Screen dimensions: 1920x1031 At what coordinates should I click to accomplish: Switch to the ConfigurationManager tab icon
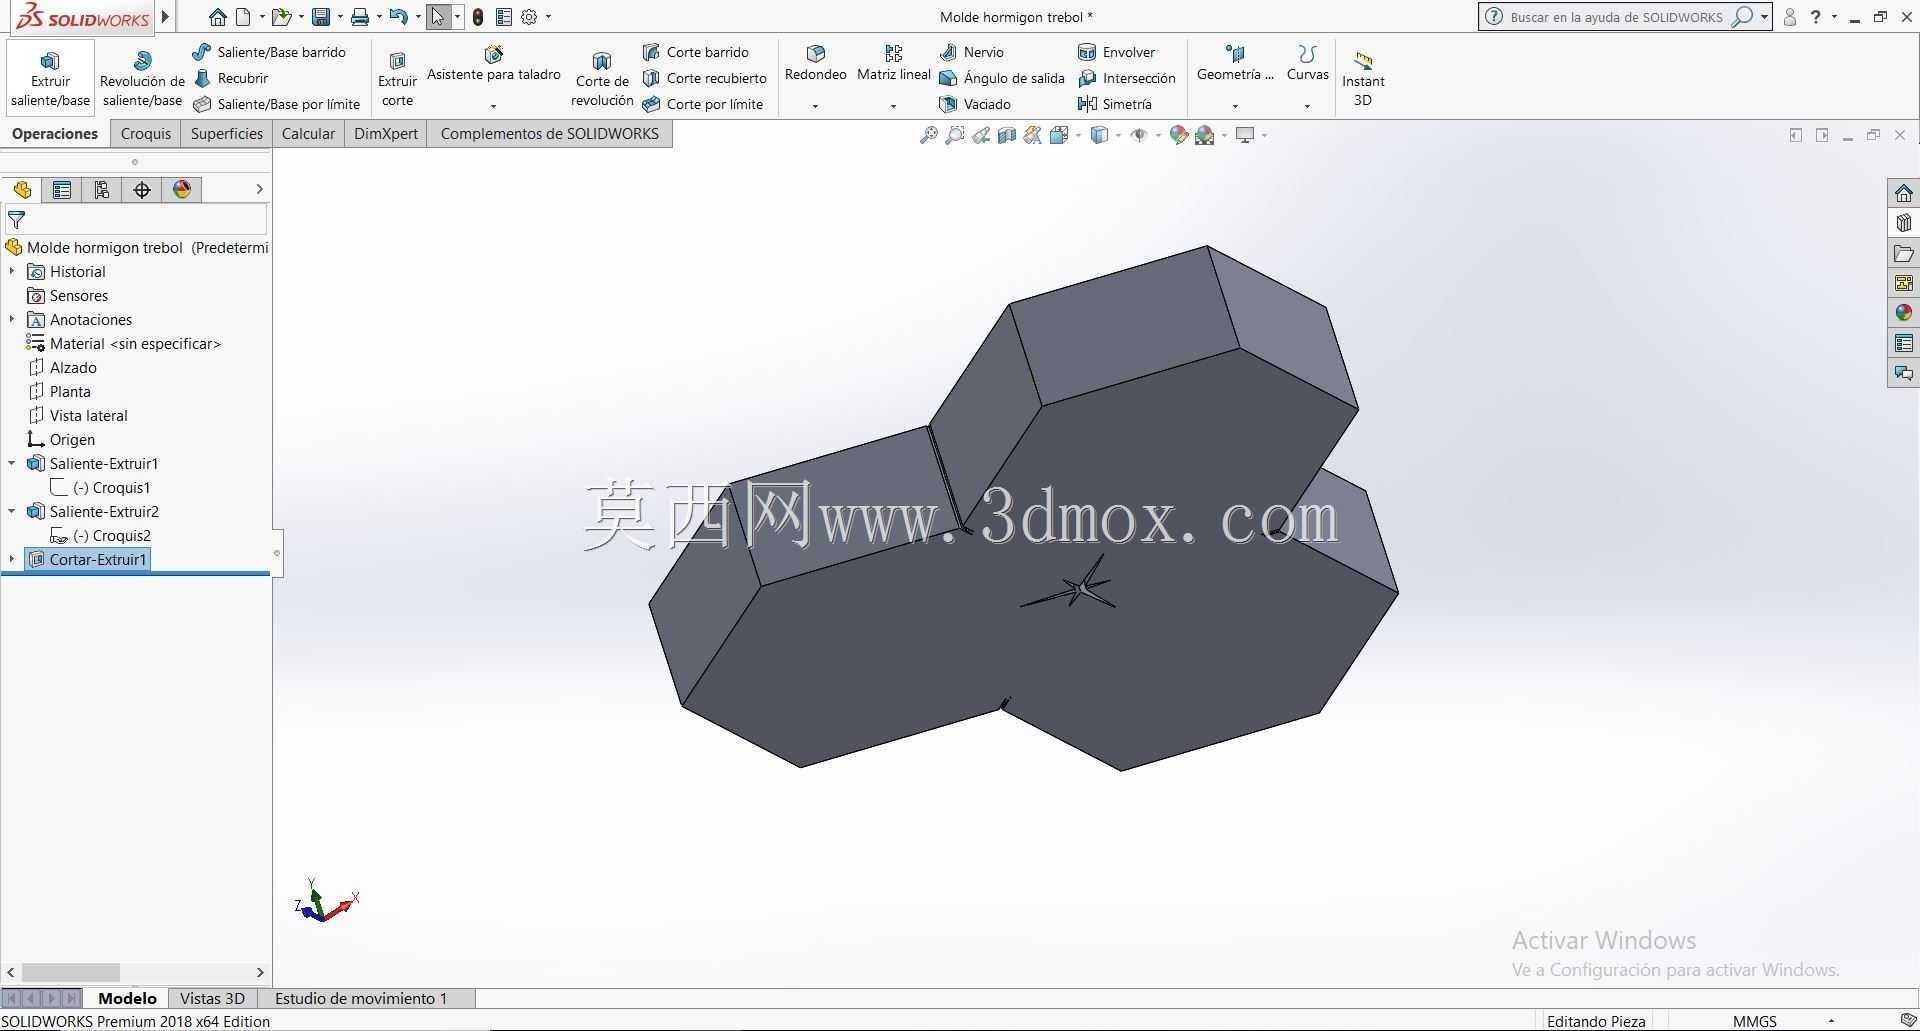102,190
